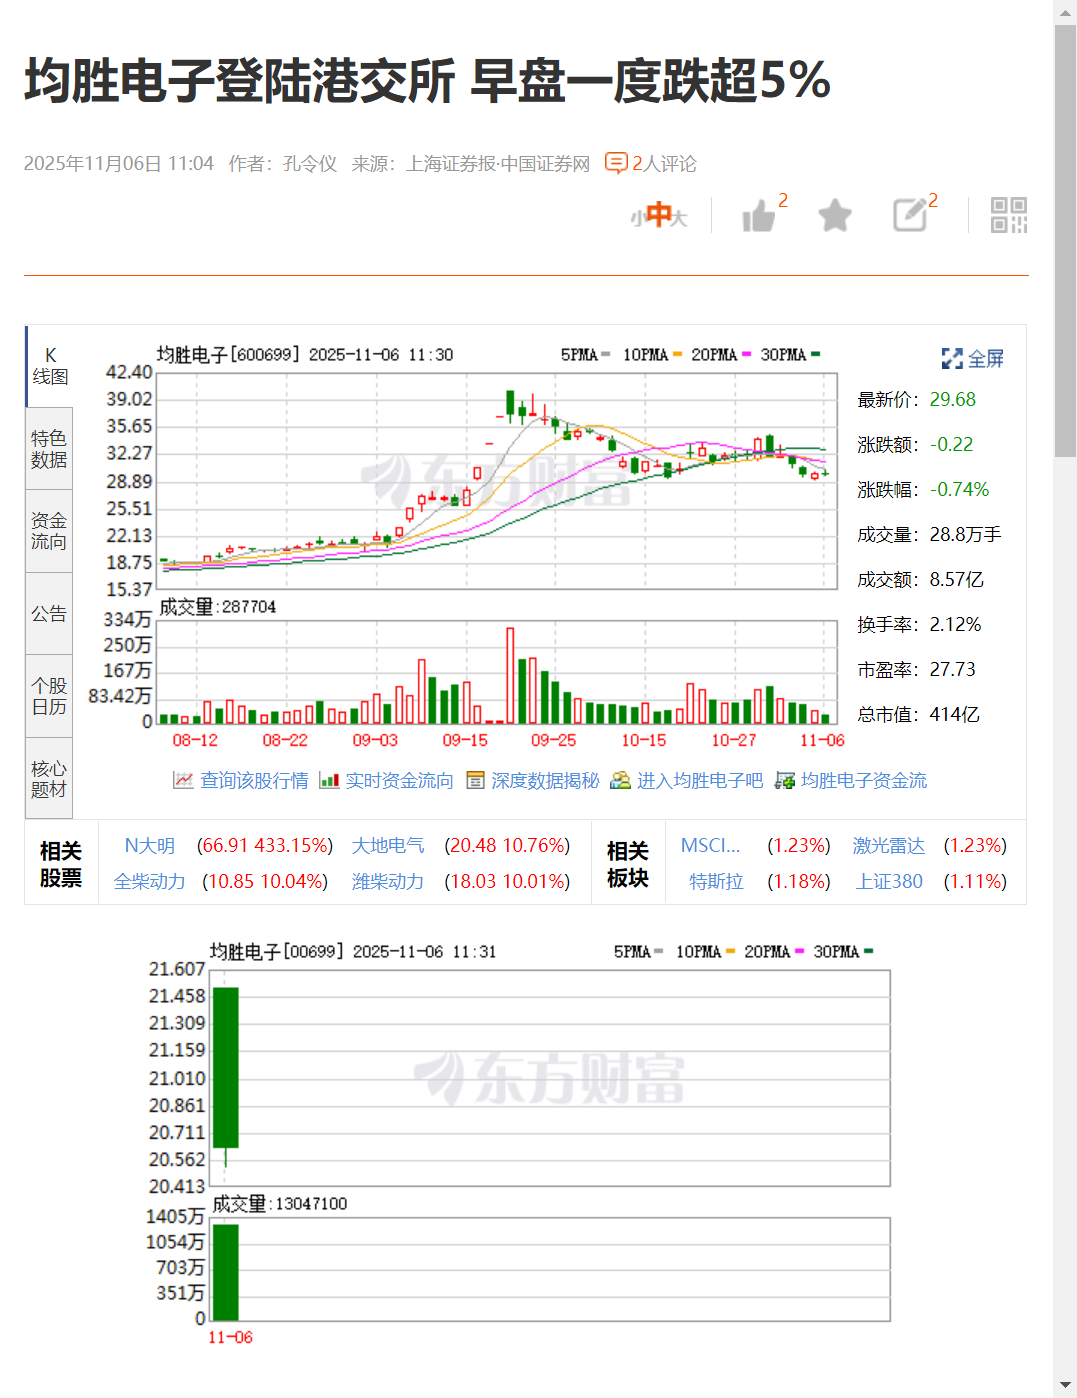
Task: Switch to 公告 tab
Action: (x=49, y=614)
